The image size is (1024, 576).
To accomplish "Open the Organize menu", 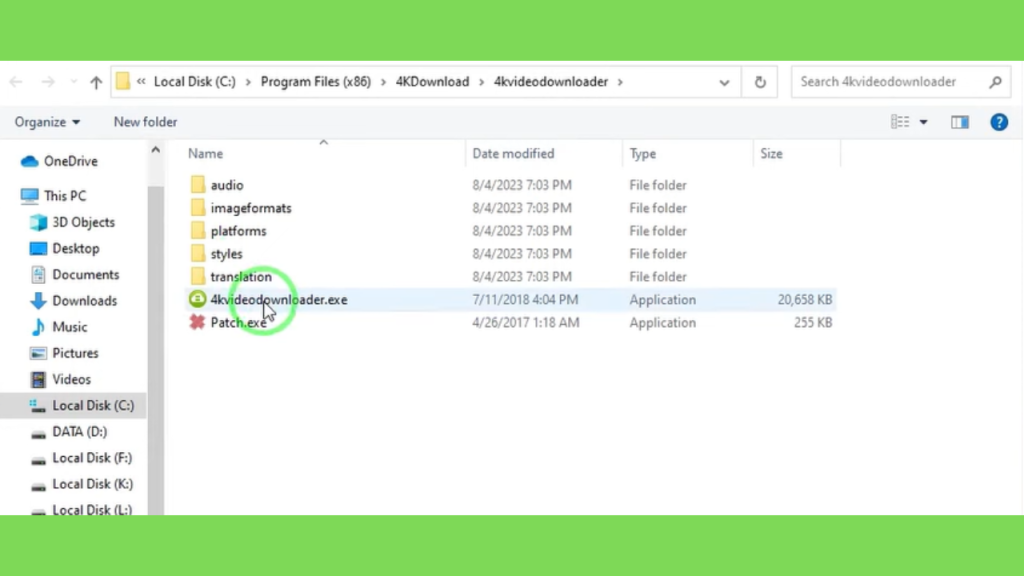I will (47, 122).
